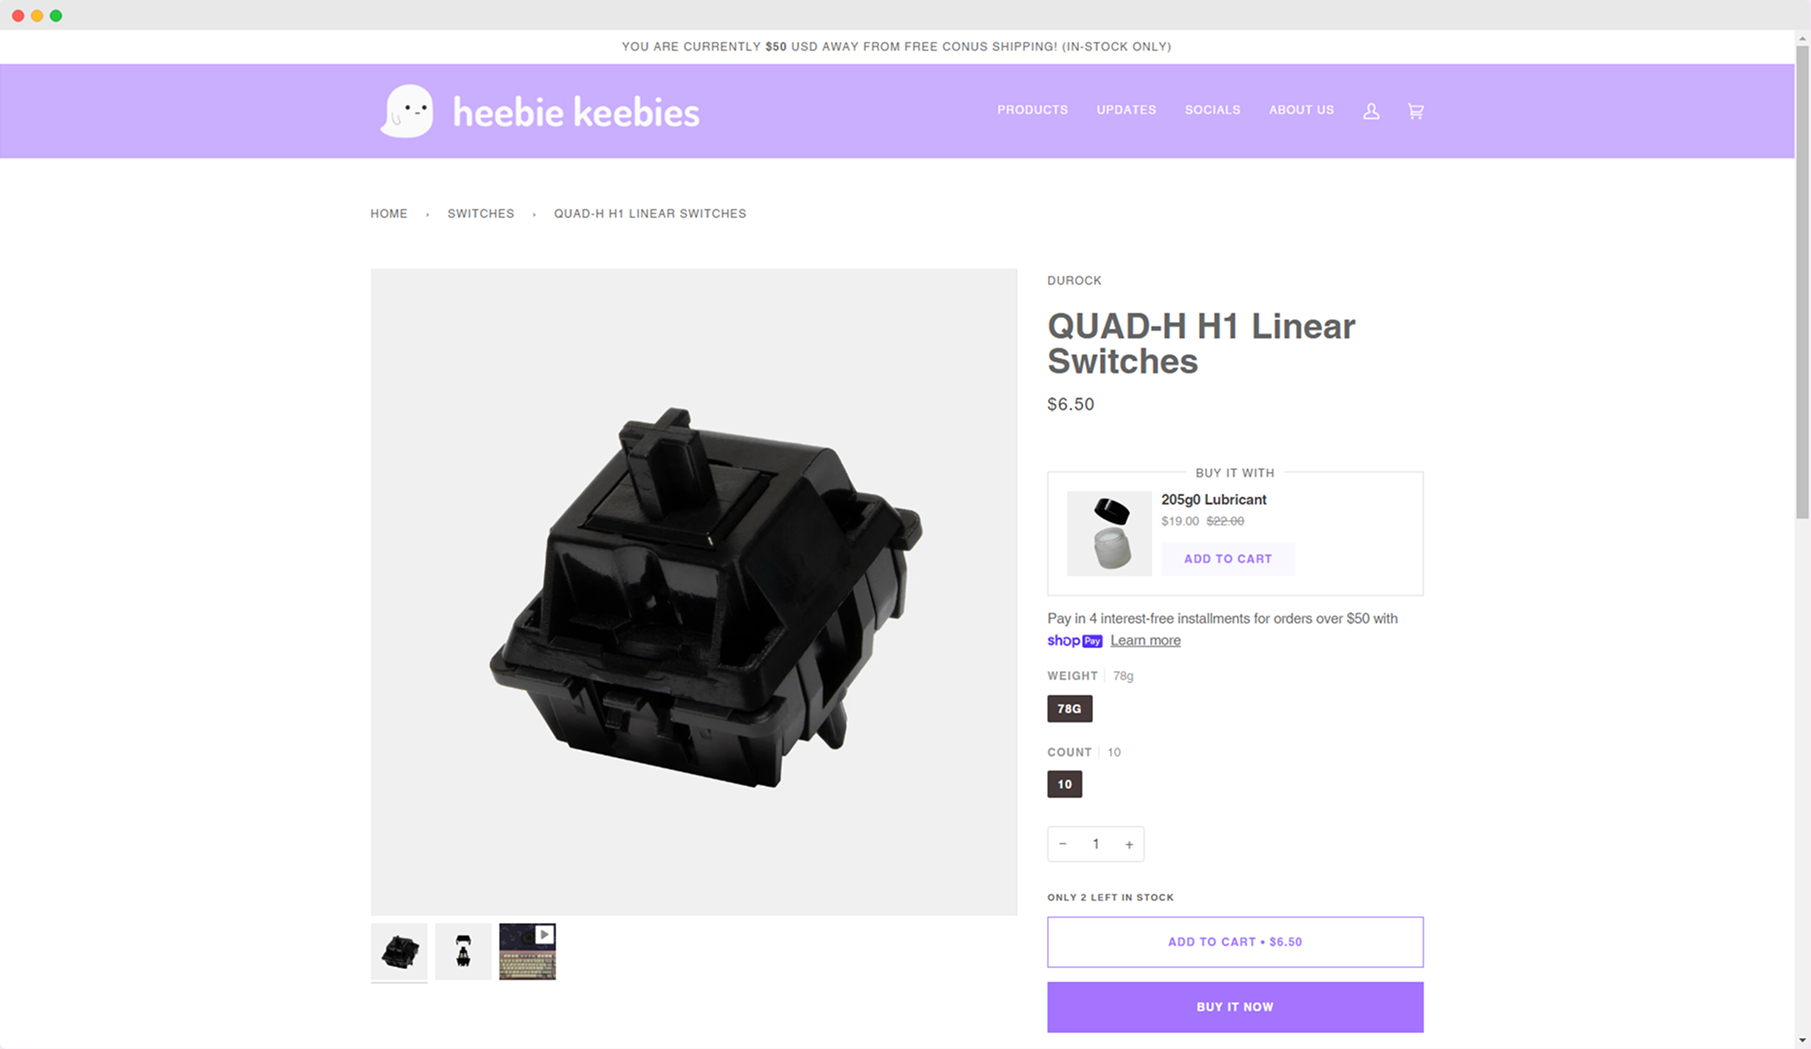Click the Shop Pay logo
1811x1049 pixels.
[x=1074, y=641]
